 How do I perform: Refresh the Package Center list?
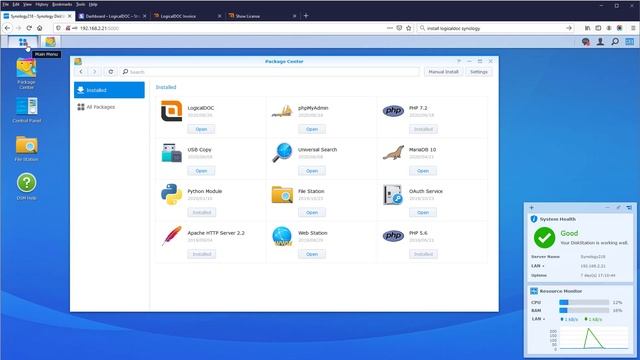pyautogui.click(x=111, y=72)
